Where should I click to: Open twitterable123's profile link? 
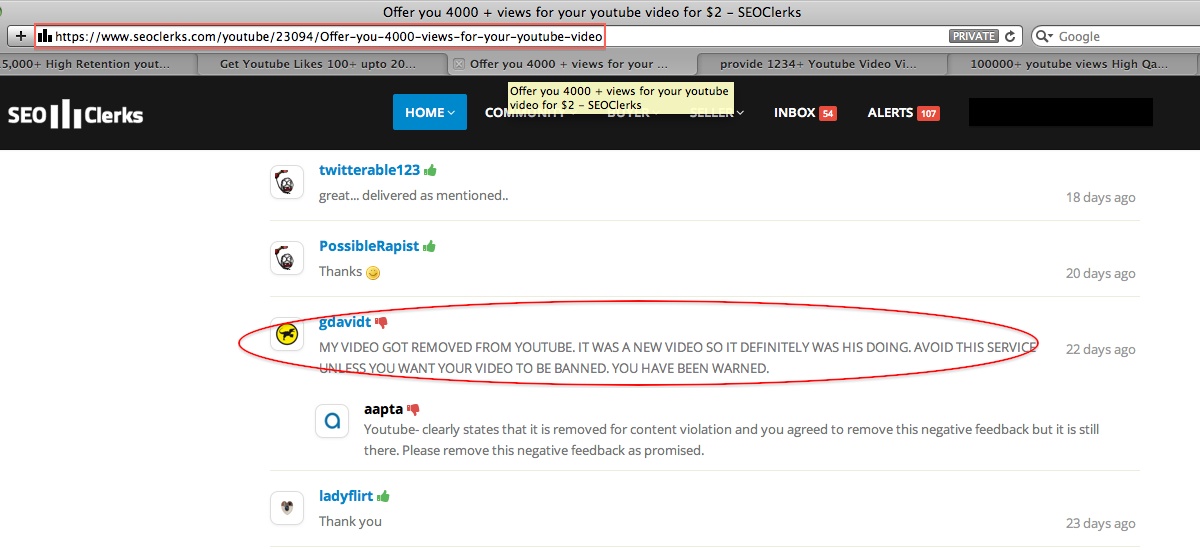[369, 170]
